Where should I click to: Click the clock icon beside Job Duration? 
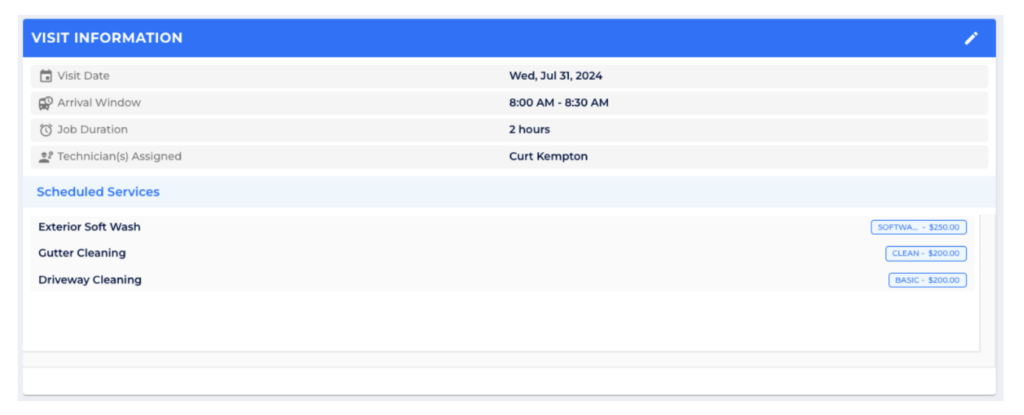tap(45, 130)
